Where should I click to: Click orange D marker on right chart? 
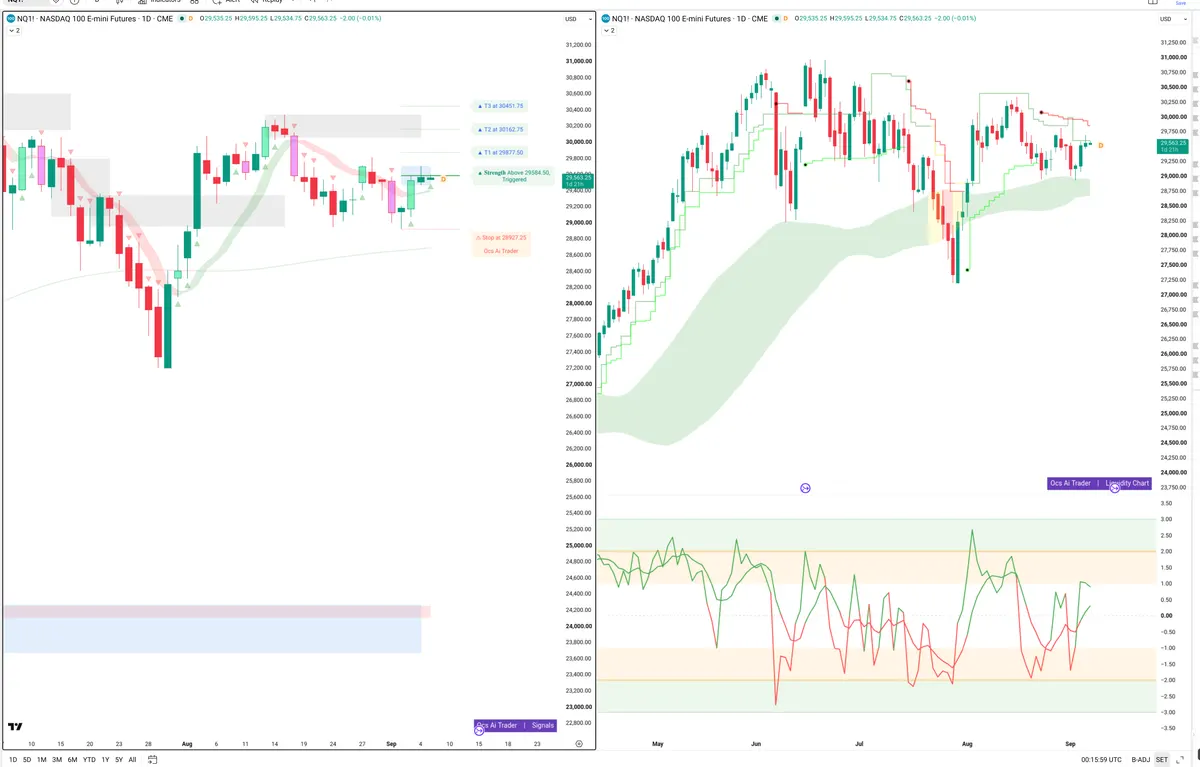click(x=1101, y=146)
